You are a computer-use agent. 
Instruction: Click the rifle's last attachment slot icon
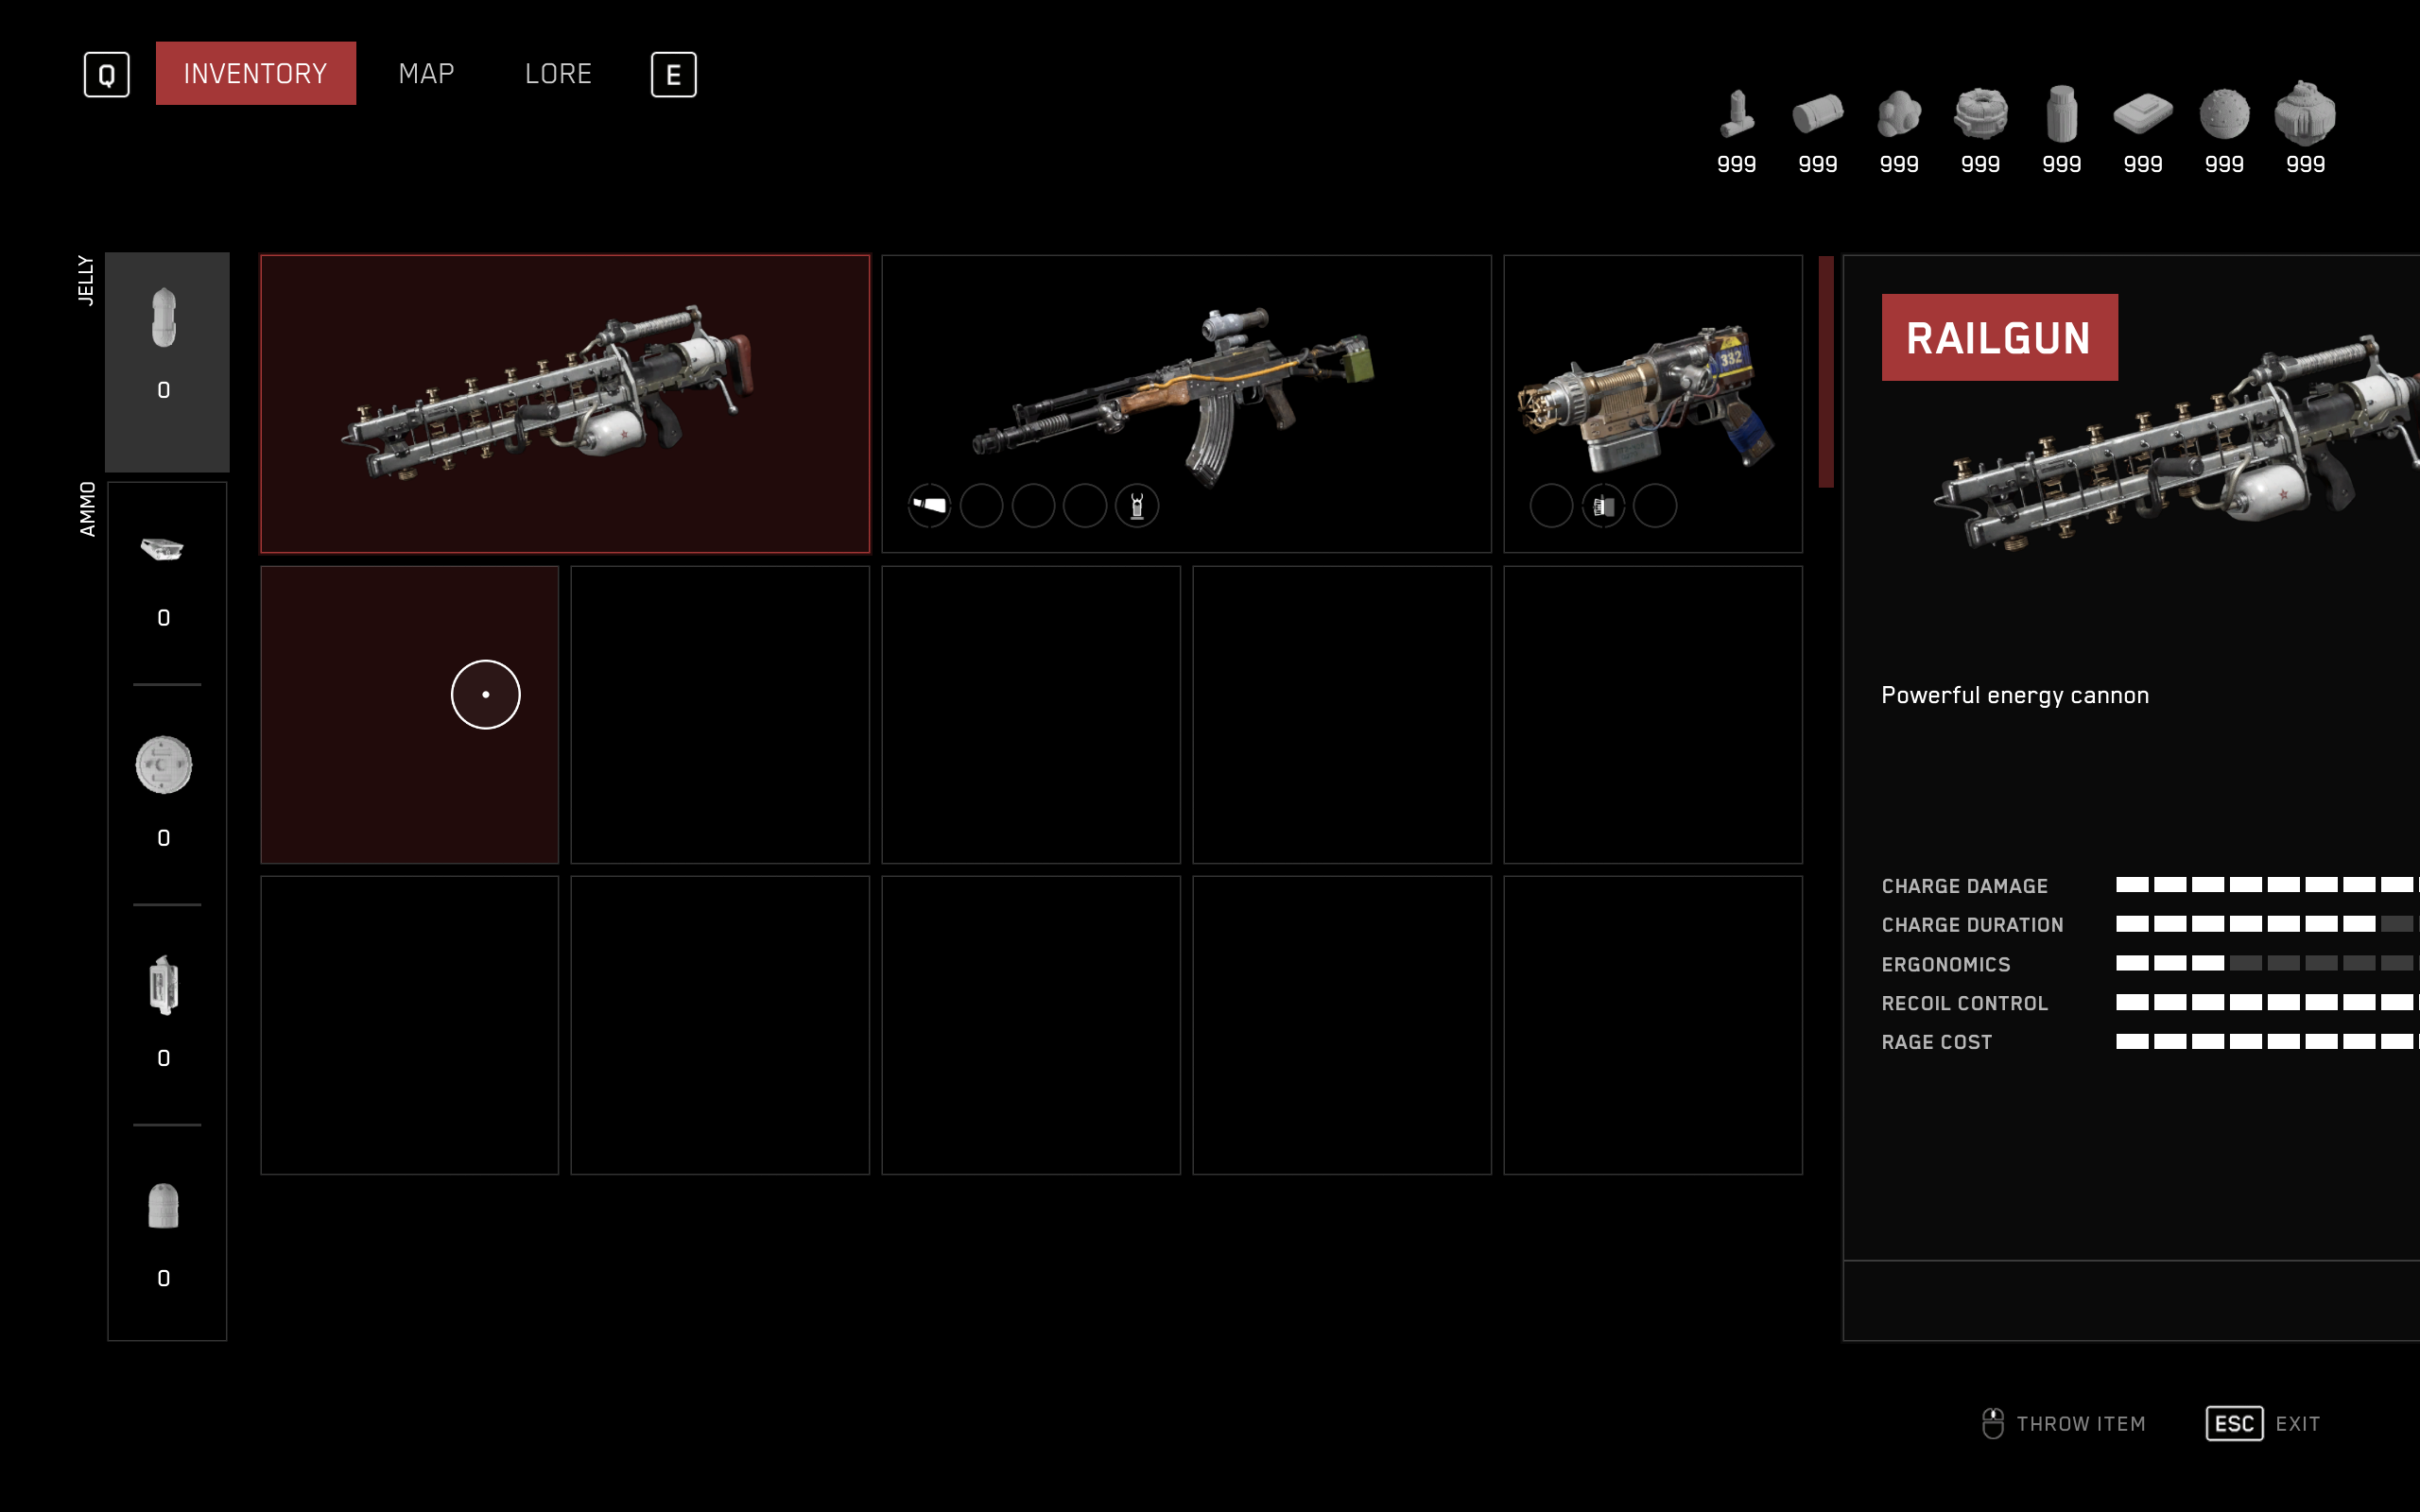tap(1137, 505)
